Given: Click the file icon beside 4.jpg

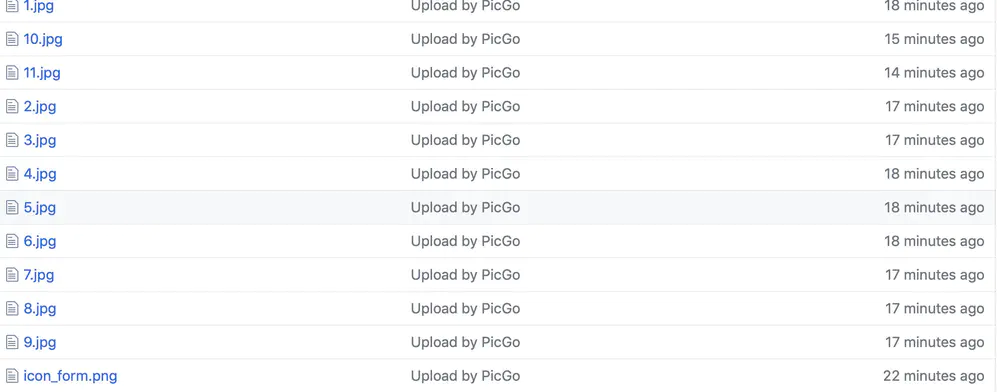Looking at the screenshot, I should [x=12, y=174].
